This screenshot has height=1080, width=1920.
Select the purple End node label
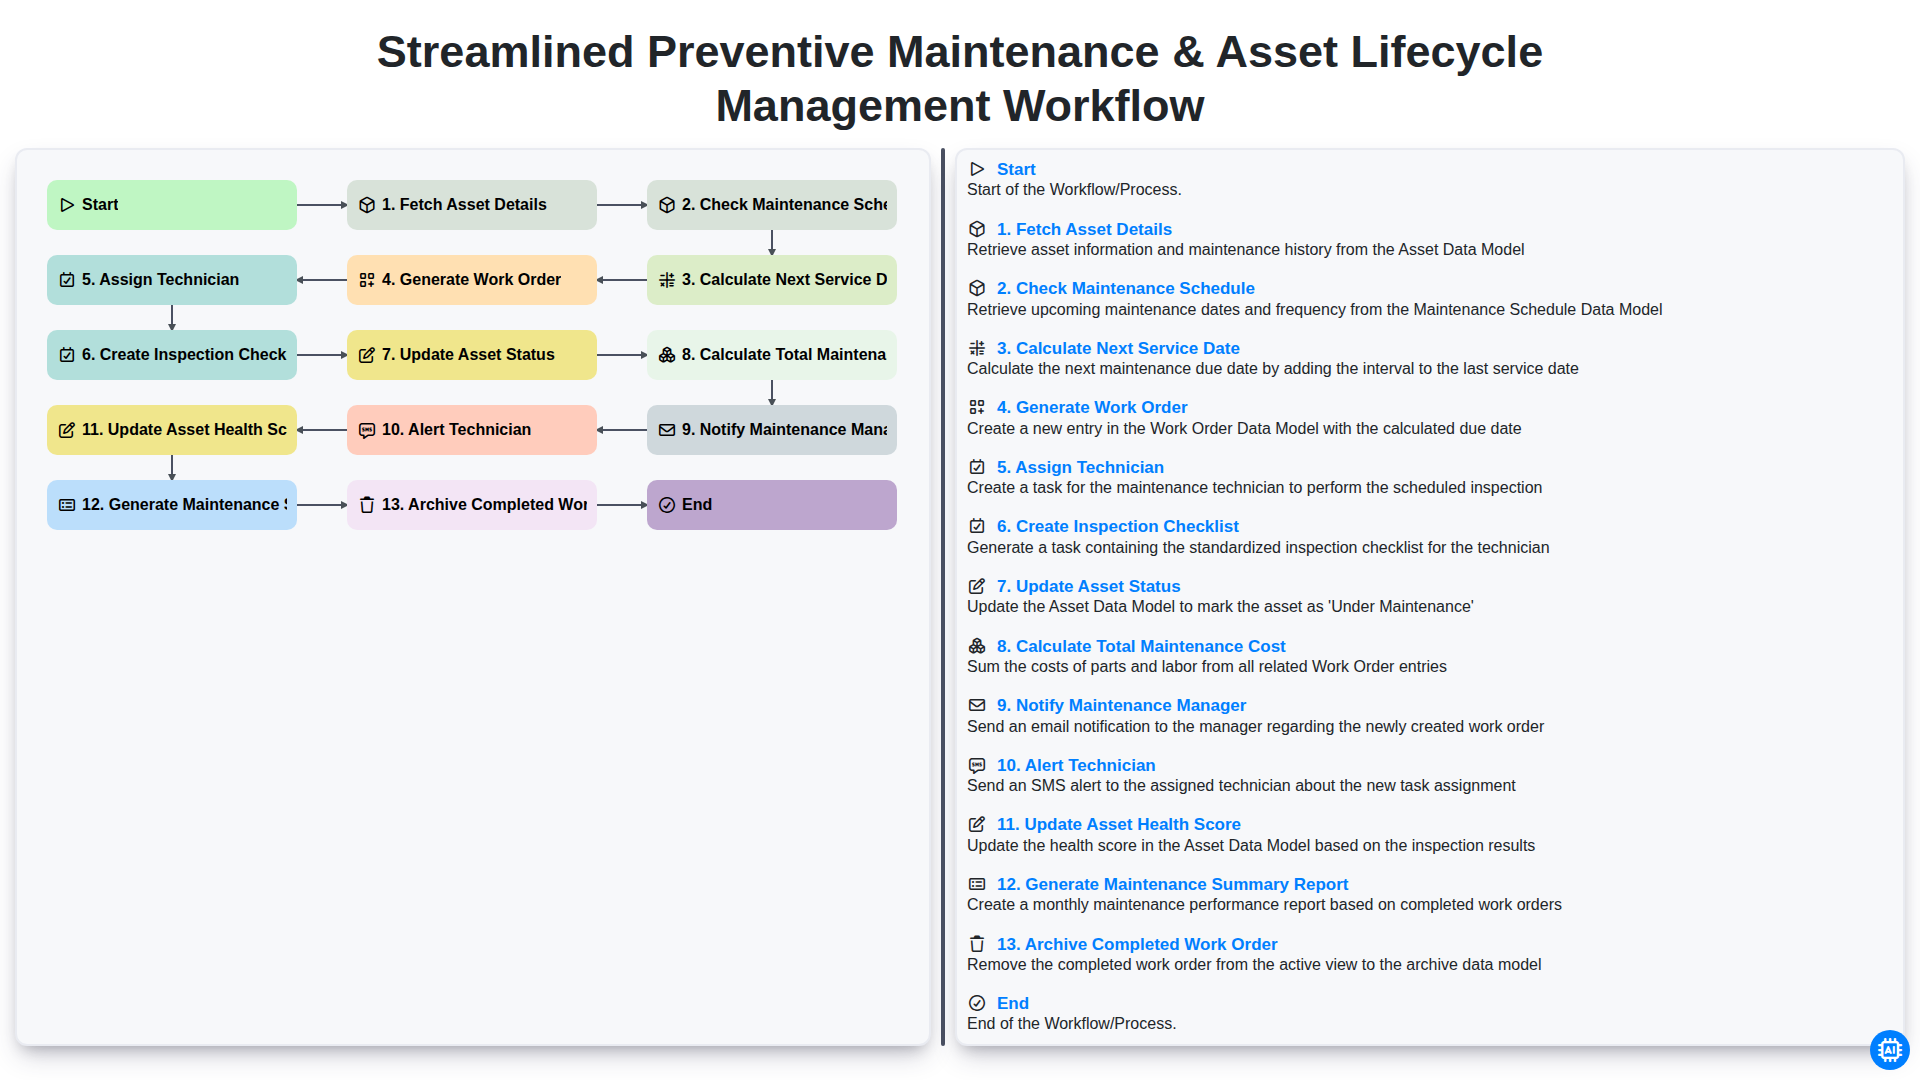point(697,505)
